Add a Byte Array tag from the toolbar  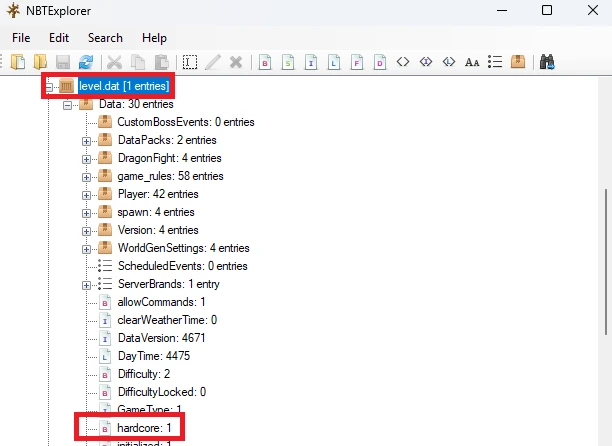click(403, 62)
